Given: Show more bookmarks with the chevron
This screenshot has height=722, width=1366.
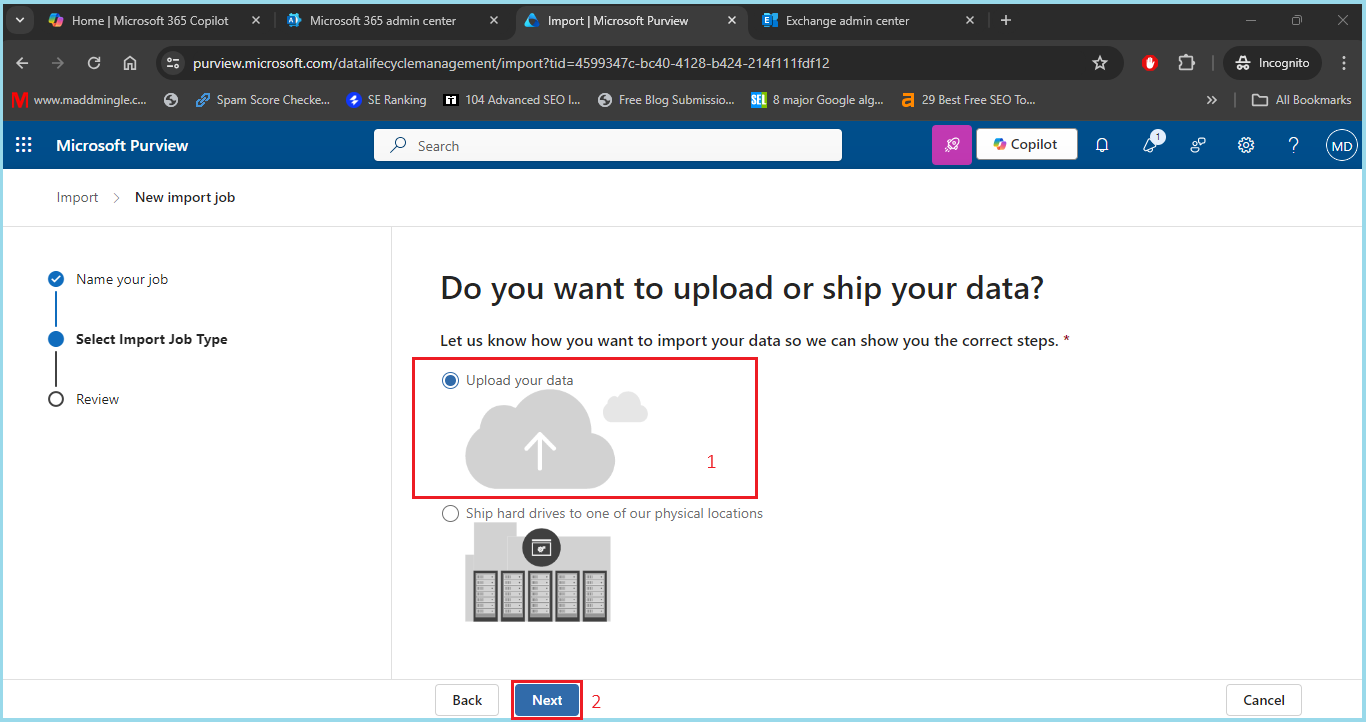Looking at the screenshot, I should [x=1212, y=100].
